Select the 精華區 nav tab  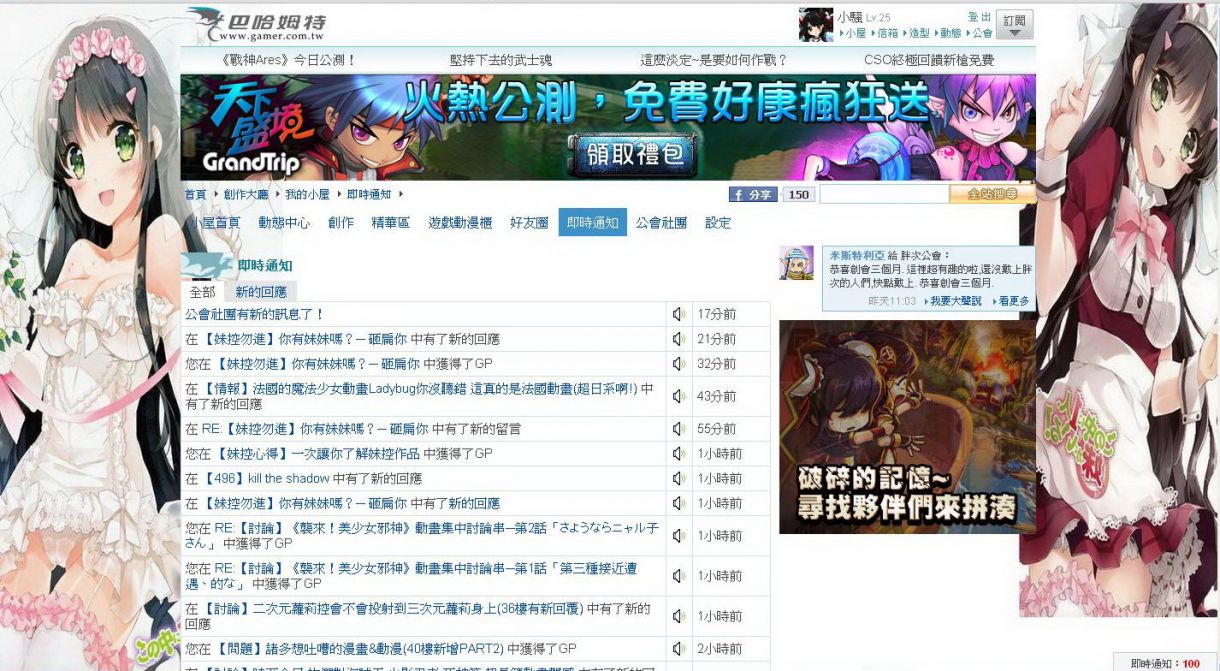391,223
